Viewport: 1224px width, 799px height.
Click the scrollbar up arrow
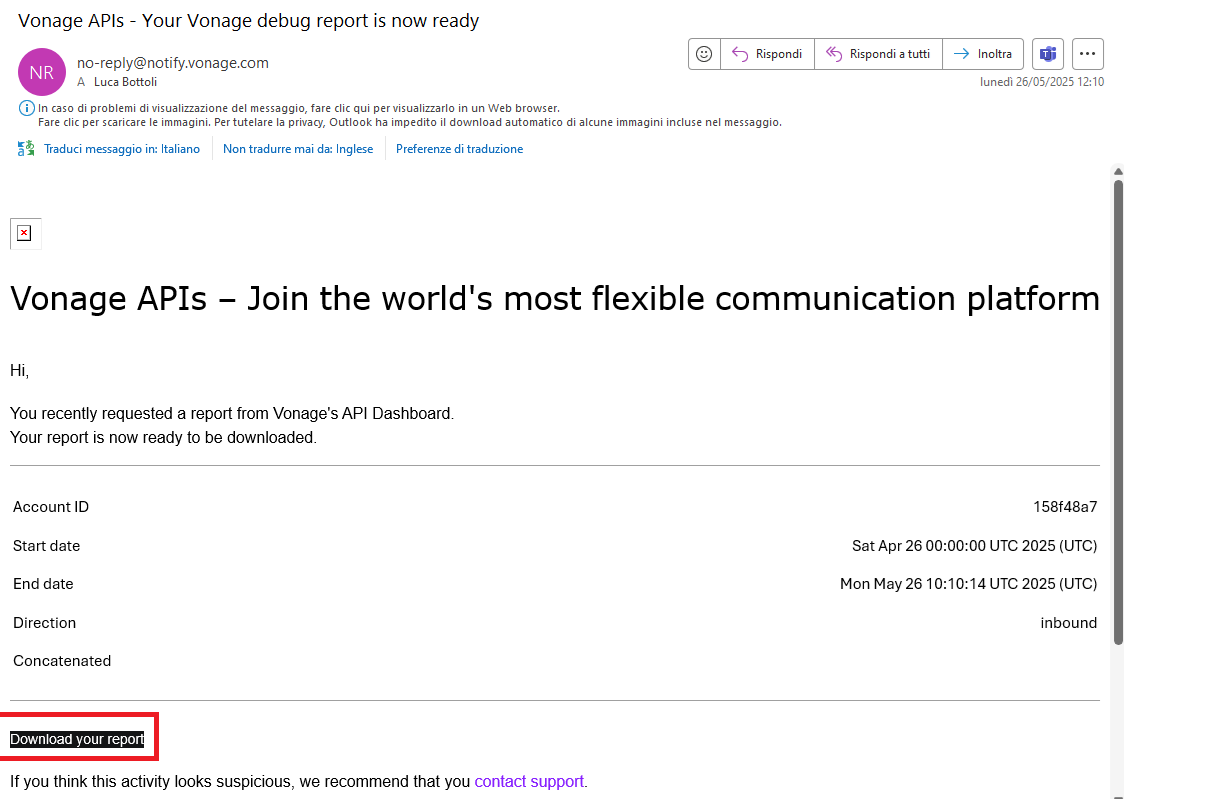pos(1118,171)
